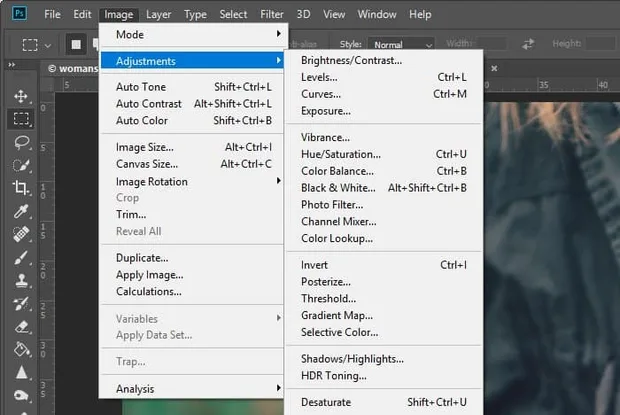Choose Apply Image...
This screenshot has height=415, width=620.
coord(193,275)
